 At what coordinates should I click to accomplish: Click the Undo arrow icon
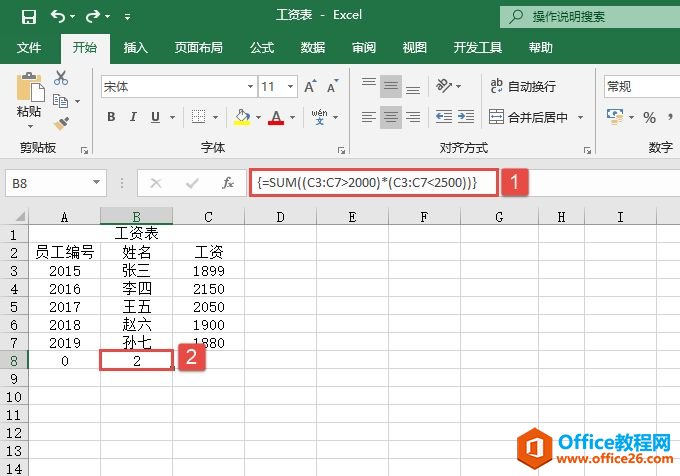(59, 16)
